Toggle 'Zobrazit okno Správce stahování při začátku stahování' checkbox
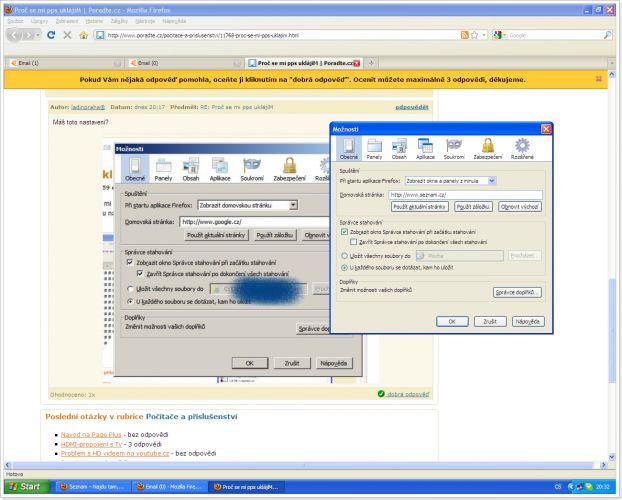Screen dimensions: 622x500 (x=344, y=232)
